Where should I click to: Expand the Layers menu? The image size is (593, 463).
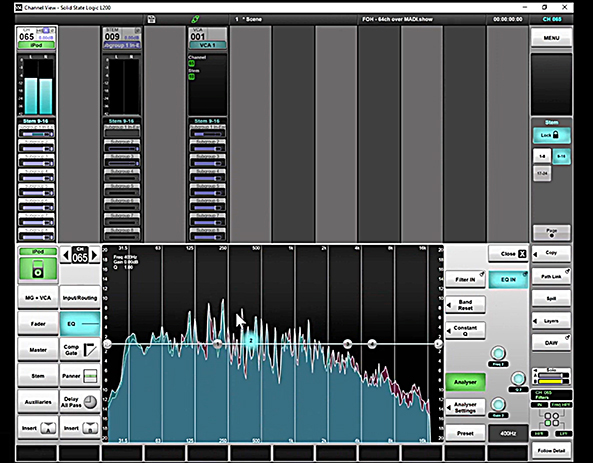[551, 321]
